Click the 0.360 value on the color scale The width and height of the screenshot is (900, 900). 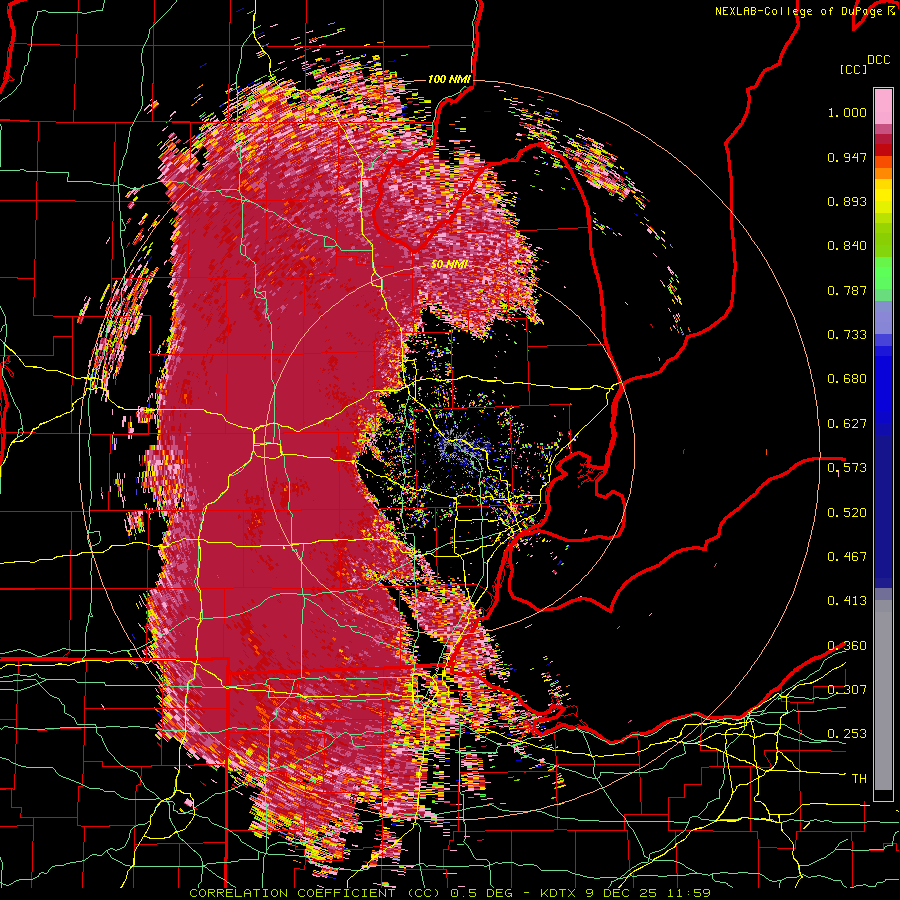pyautogui.click(x=847, y=646)
